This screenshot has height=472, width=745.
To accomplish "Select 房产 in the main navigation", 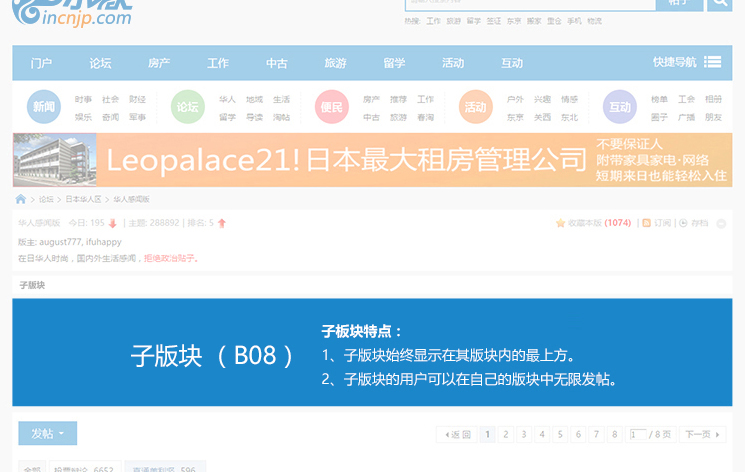I will (x=159, y=63).
